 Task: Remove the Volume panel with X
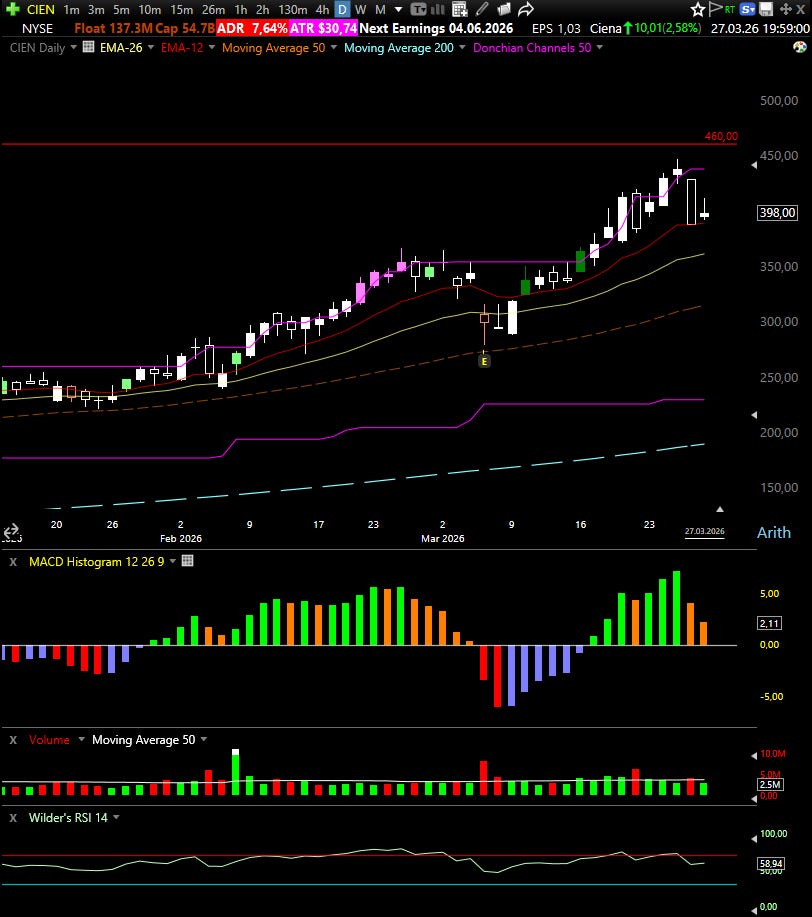click(x=13, y=740)
